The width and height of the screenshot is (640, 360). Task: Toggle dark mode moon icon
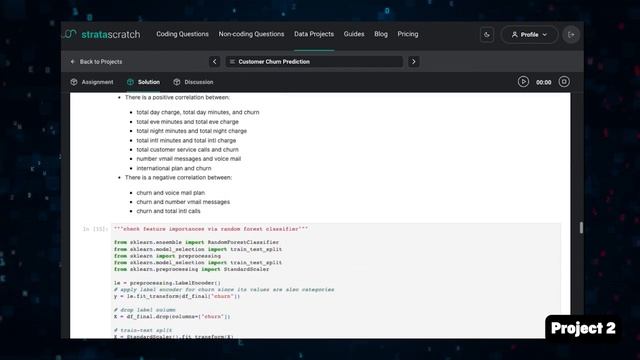[x=487, y=35]
